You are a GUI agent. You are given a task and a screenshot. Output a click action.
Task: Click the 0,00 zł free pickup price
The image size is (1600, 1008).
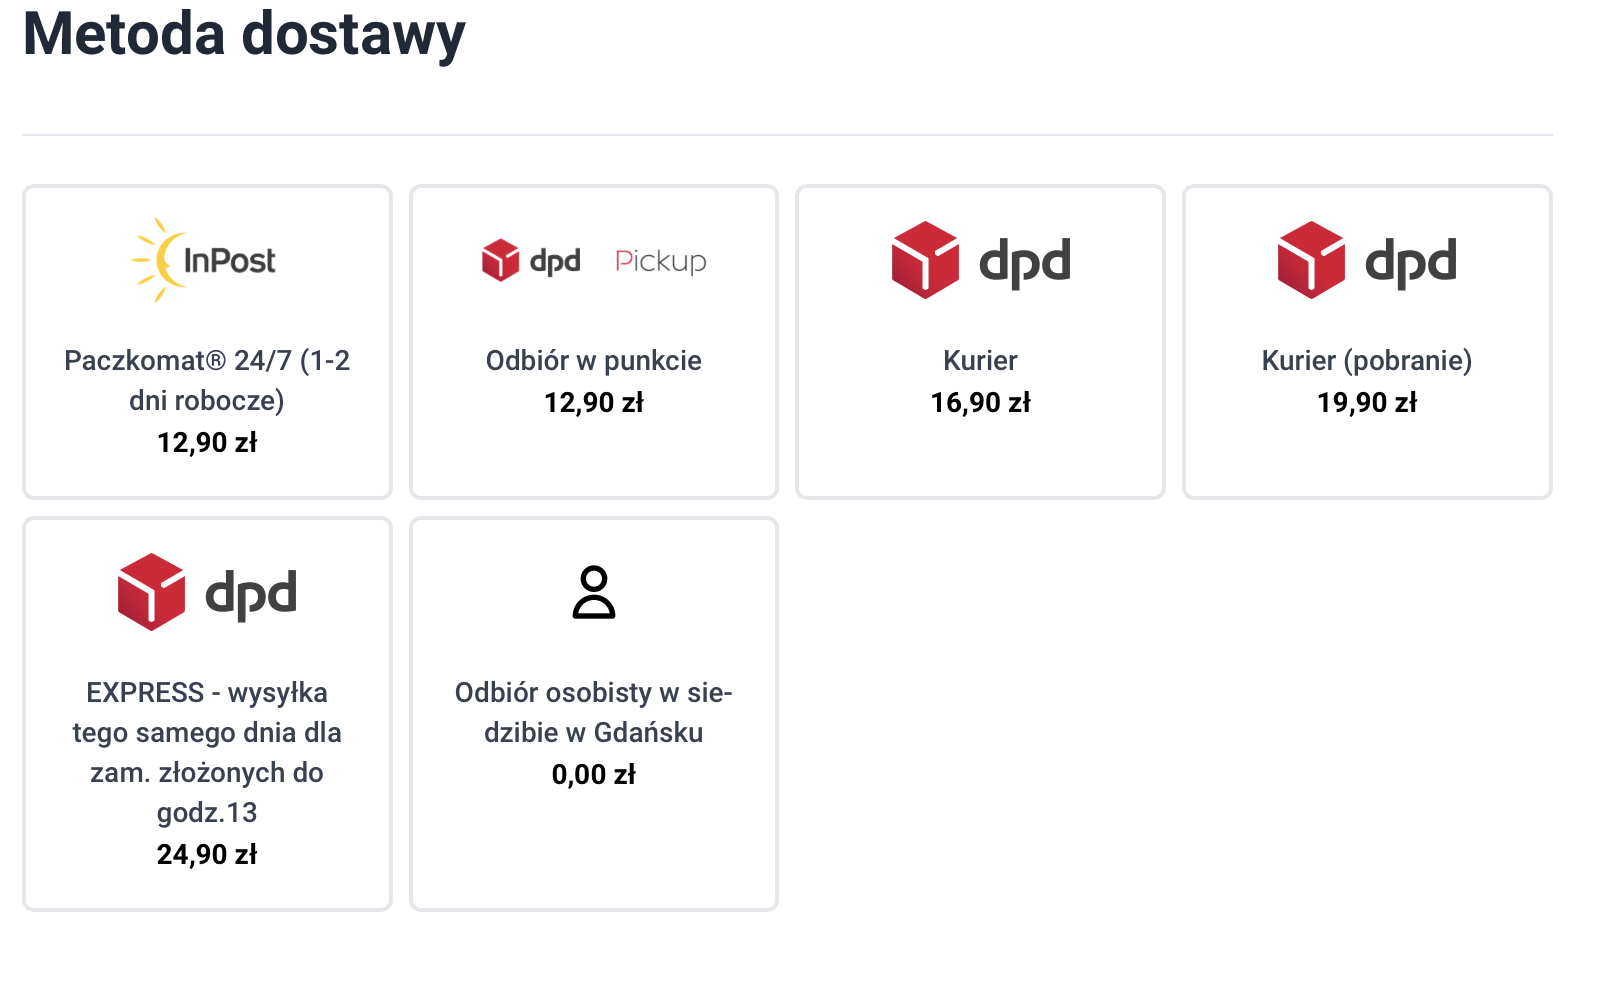pyautogui.click(x=593, y=774)
